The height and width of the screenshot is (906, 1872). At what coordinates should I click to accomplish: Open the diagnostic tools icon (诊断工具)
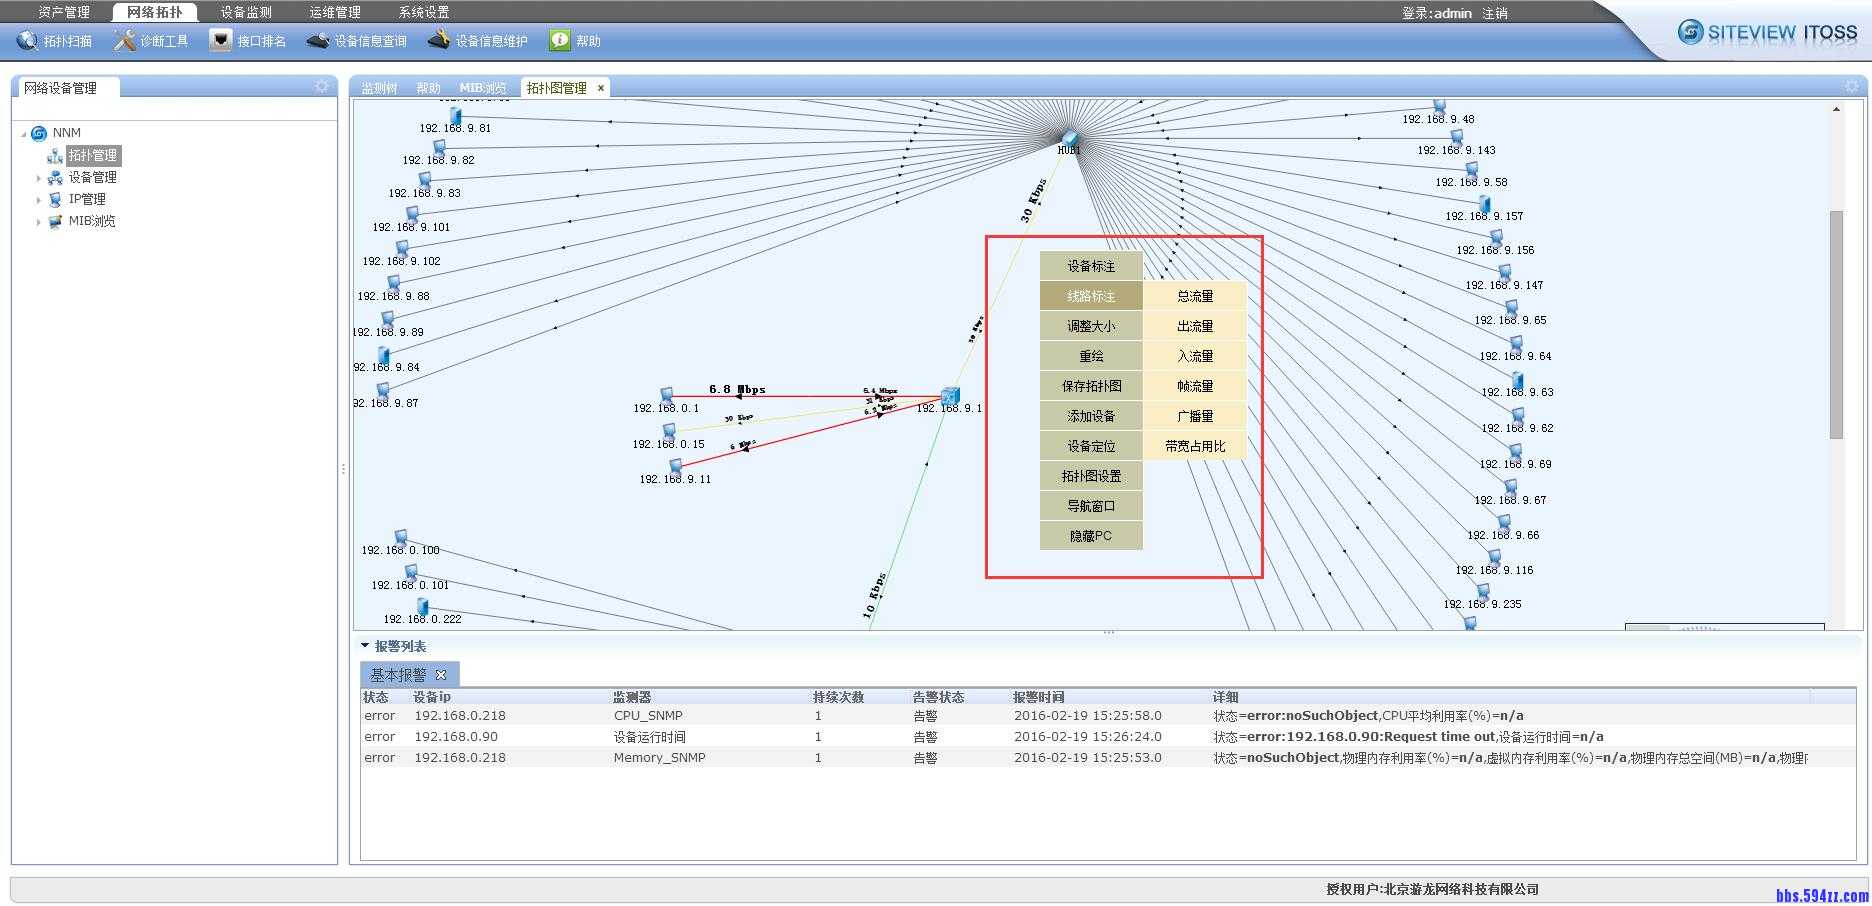(124, 41)
